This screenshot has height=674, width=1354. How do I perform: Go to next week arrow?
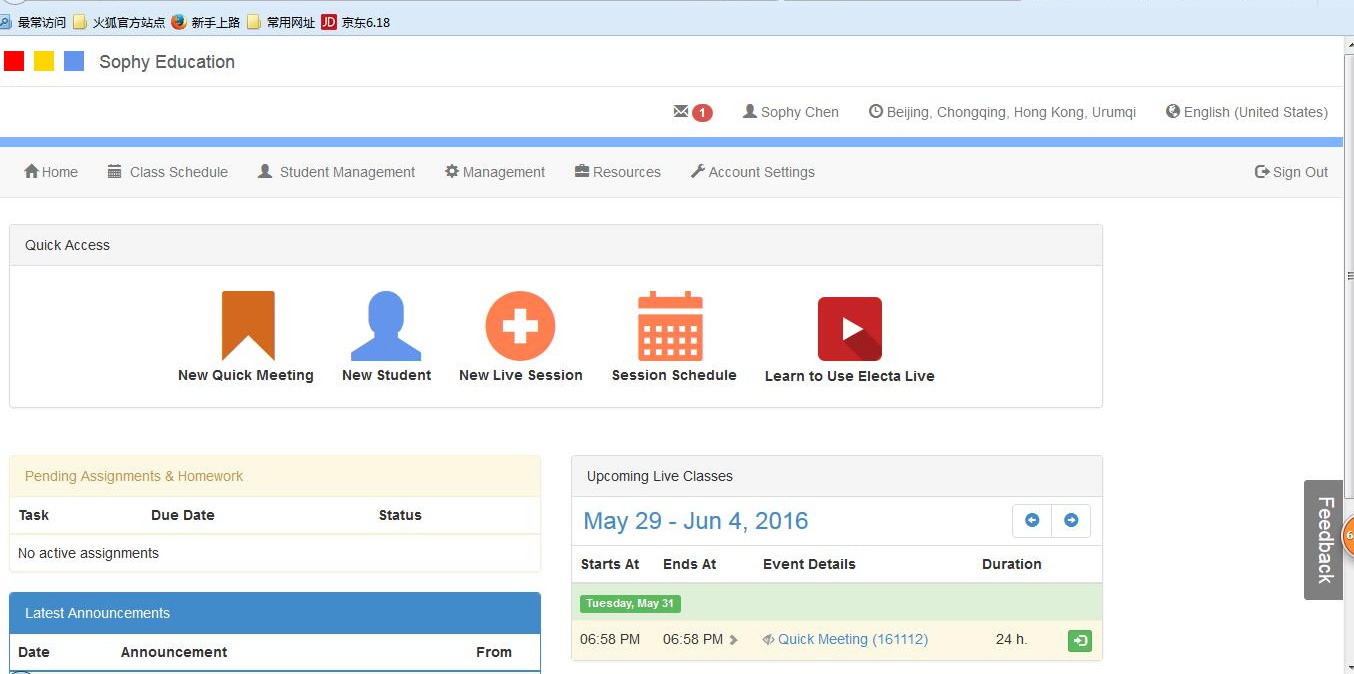click(x=1071, y=521)
